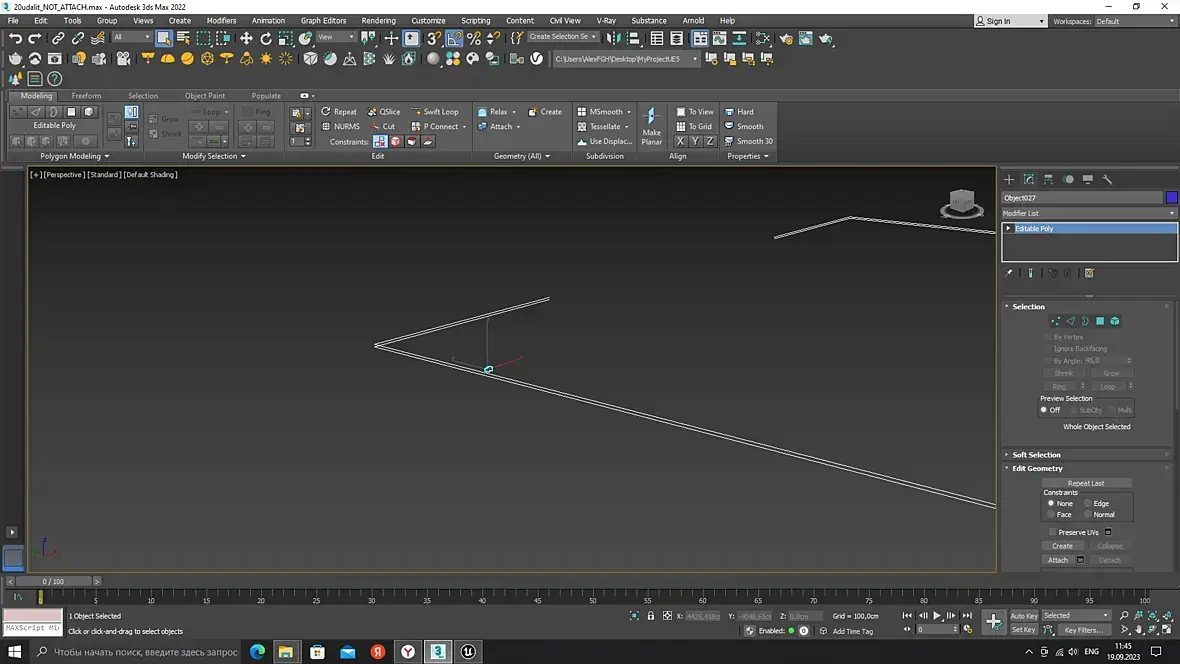This screenshot has width=1180, height=664.
Task: Switch to the Freeform ribbon tab
Action: coord(86,96)
